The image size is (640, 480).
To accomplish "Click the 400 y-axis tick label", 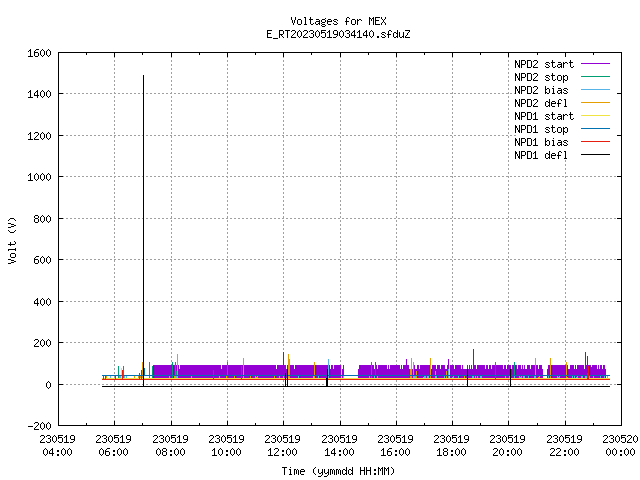I will click(42, 302).
